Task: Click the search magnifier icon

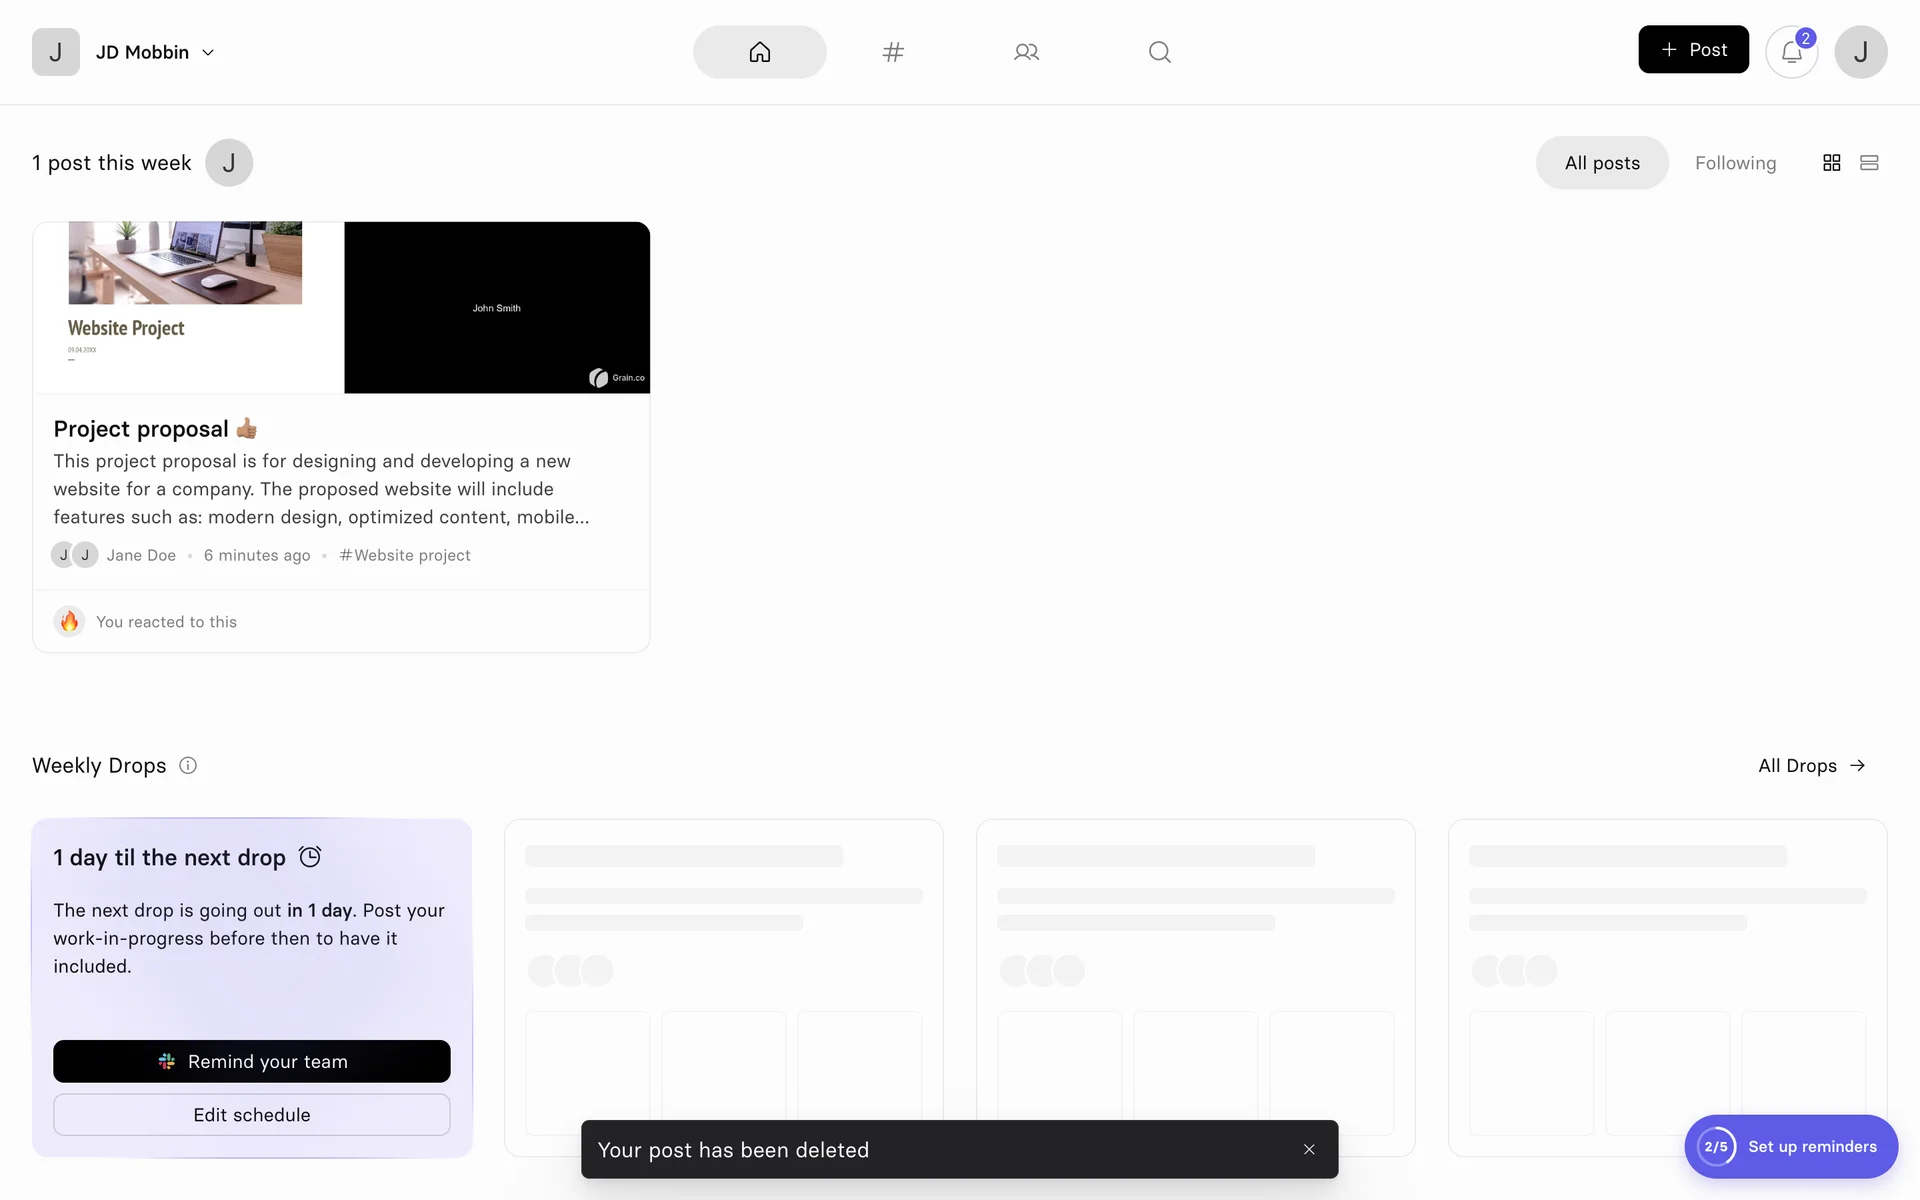Action: [1159, 52]
